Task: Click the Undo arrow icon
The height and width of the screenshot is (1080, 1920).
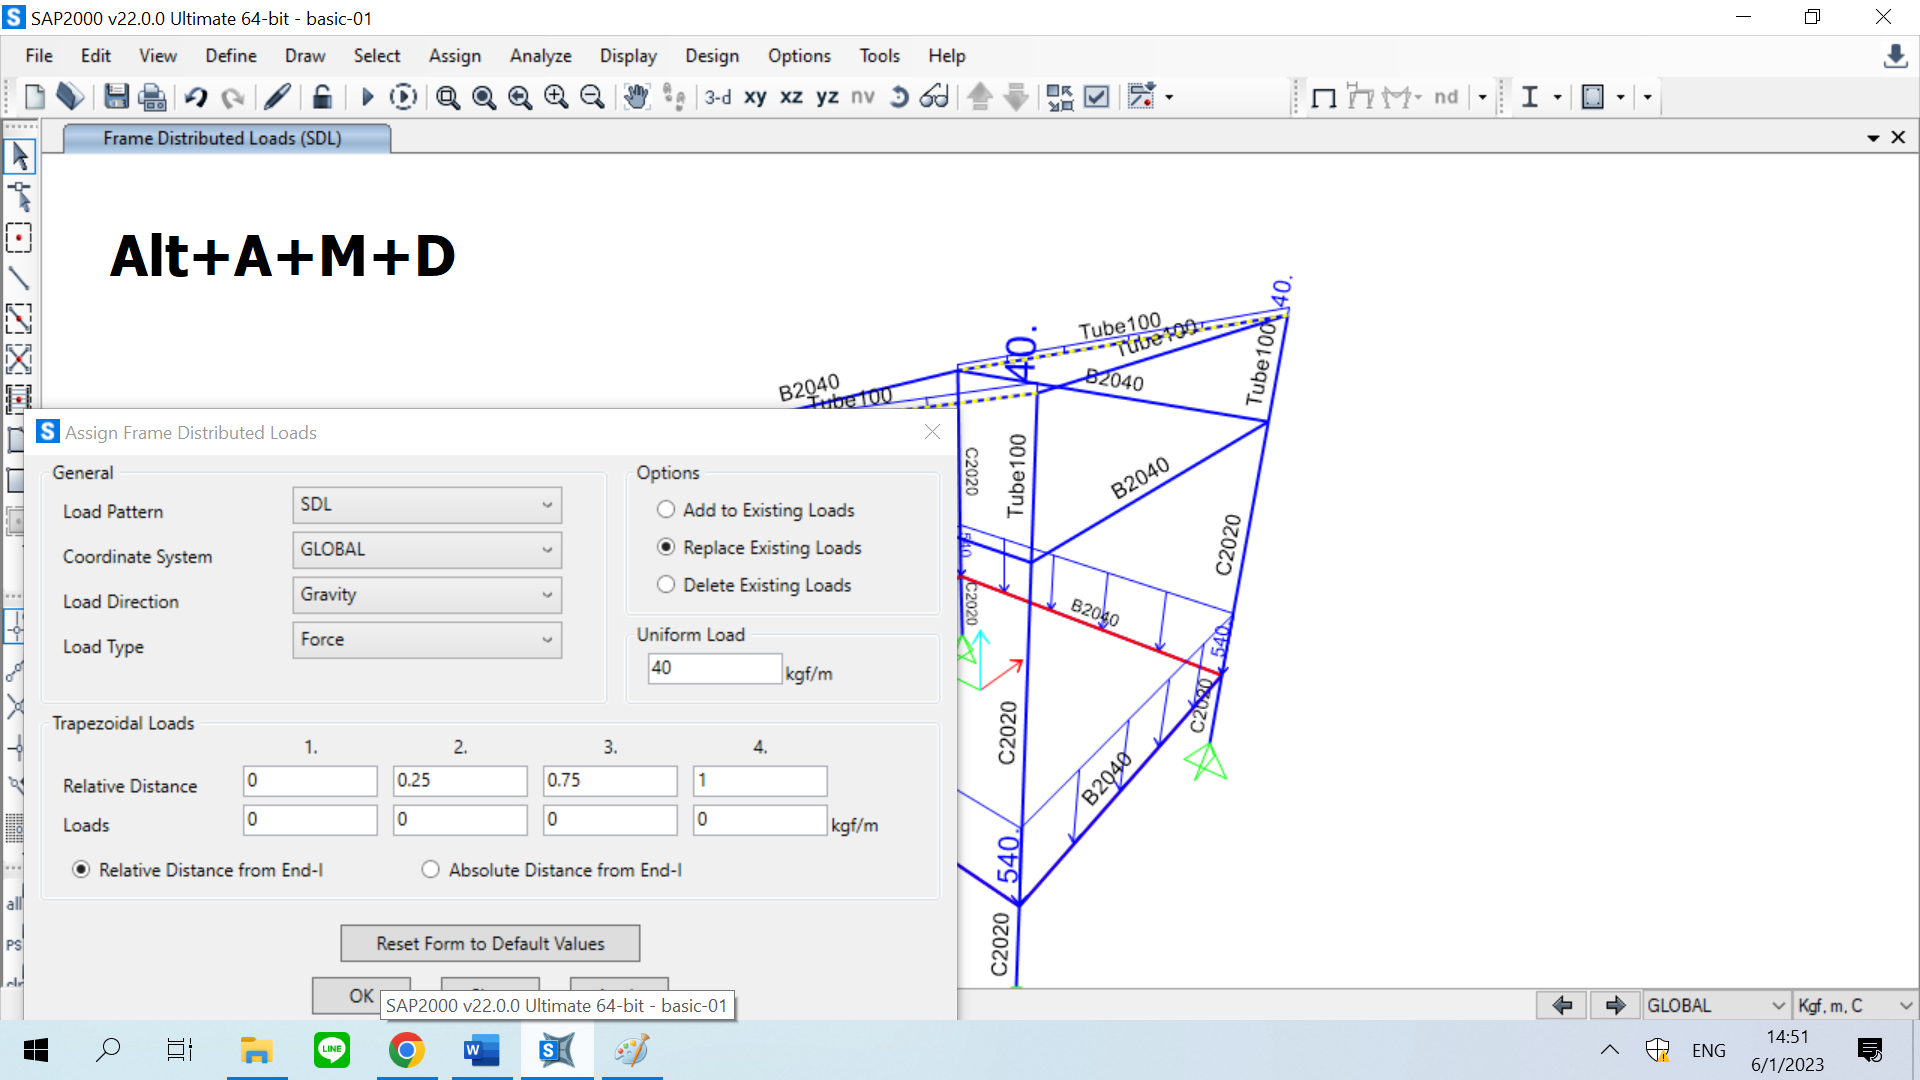Action: pyautogui.click(x=196, y=97)
